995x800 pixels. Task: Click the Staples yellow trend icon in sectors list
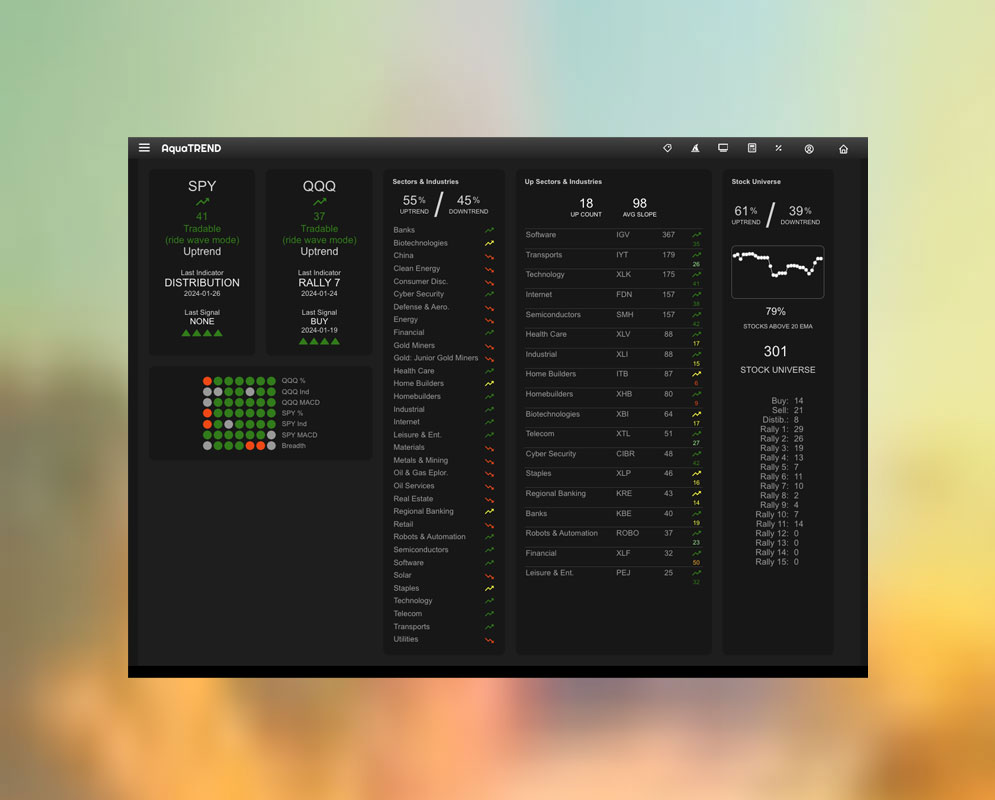489,588
